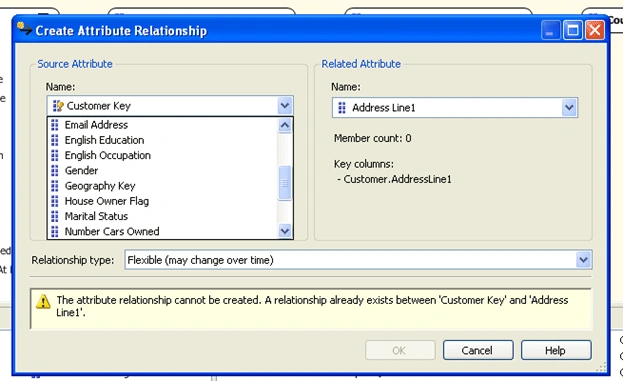623x381 pixels.
Task: Expand the Relationship type dropdown arrow
Action: coord(583,260)
